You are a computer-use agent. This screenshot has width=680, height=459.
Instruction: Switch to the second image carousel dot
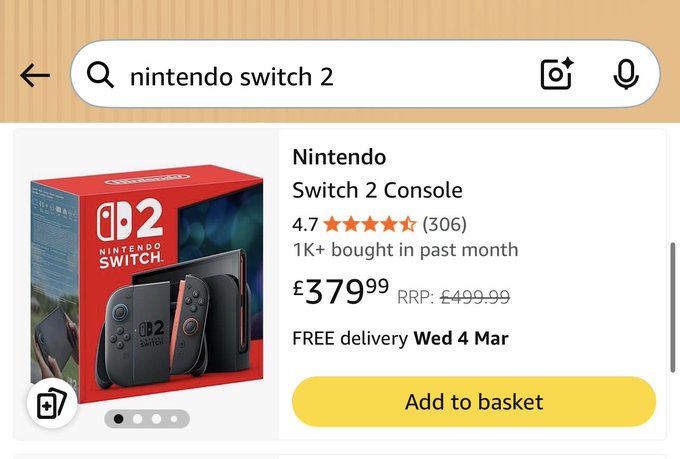coord(137,419)
